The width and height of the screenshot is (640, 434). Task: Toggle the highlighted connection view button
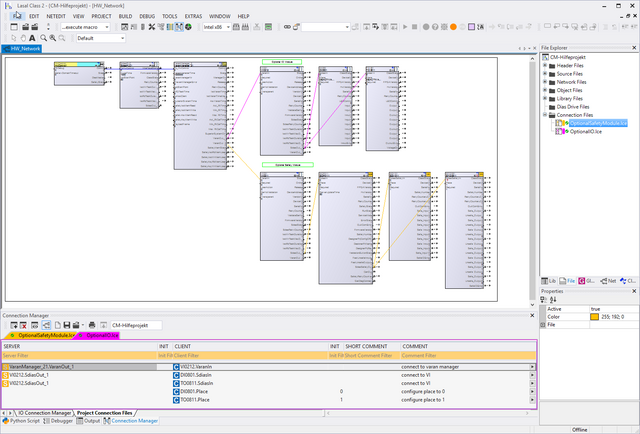coord(46,325)
